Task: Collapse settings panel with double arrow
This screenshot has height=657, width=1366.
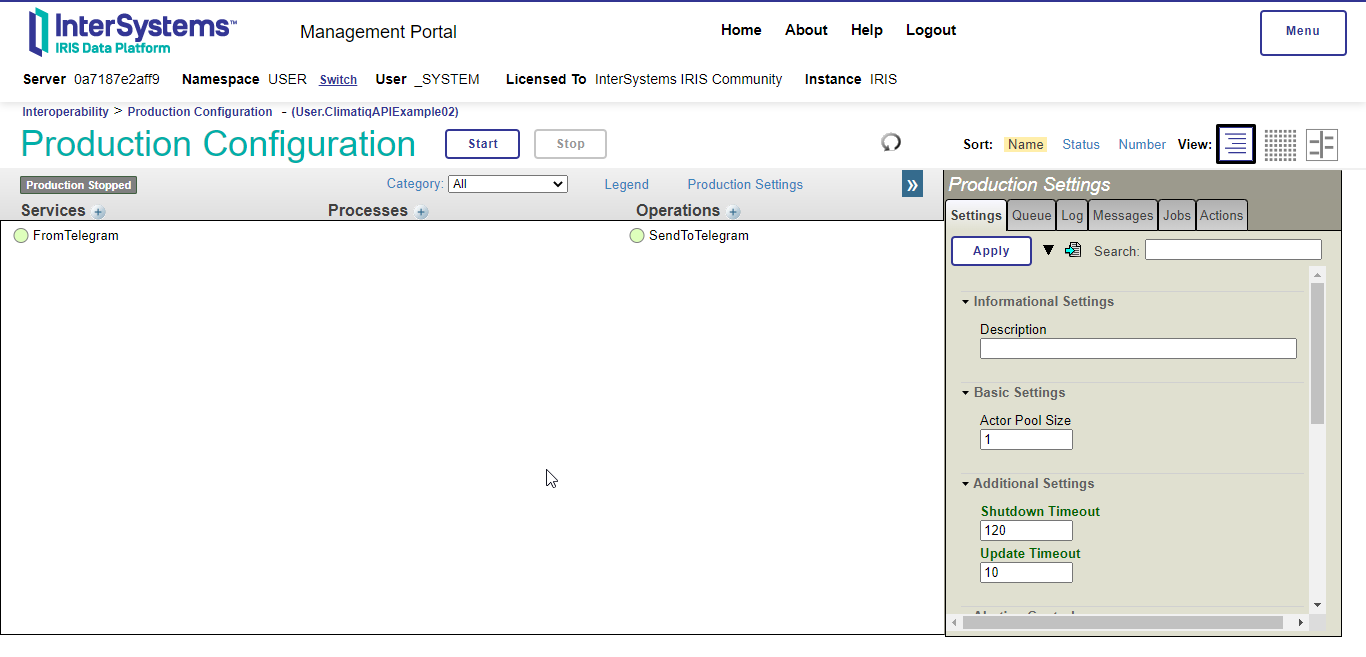Action: [x=912, y=184]
